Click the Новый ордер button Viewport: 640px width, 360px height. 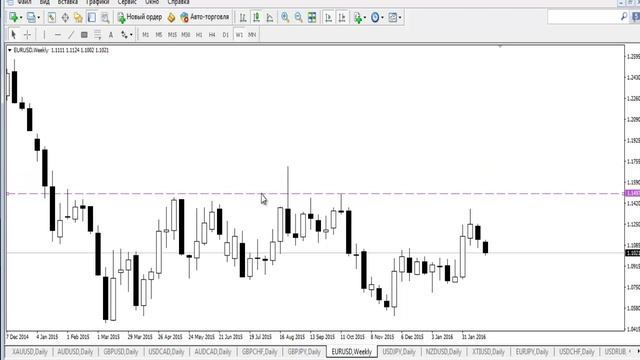coord(140,17)
